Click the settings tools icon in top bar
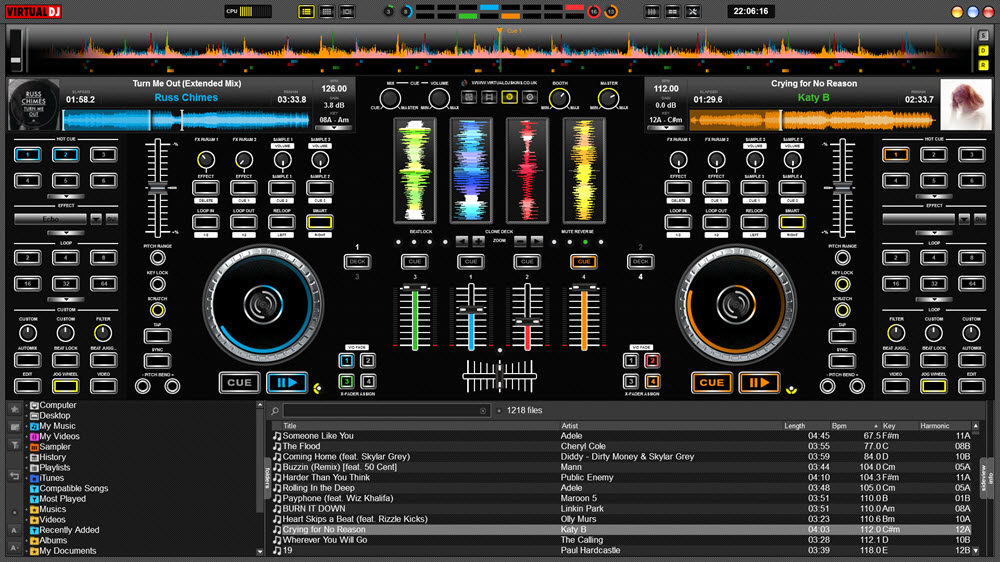This screenshot has height=562, width=1000. point(693,11)
